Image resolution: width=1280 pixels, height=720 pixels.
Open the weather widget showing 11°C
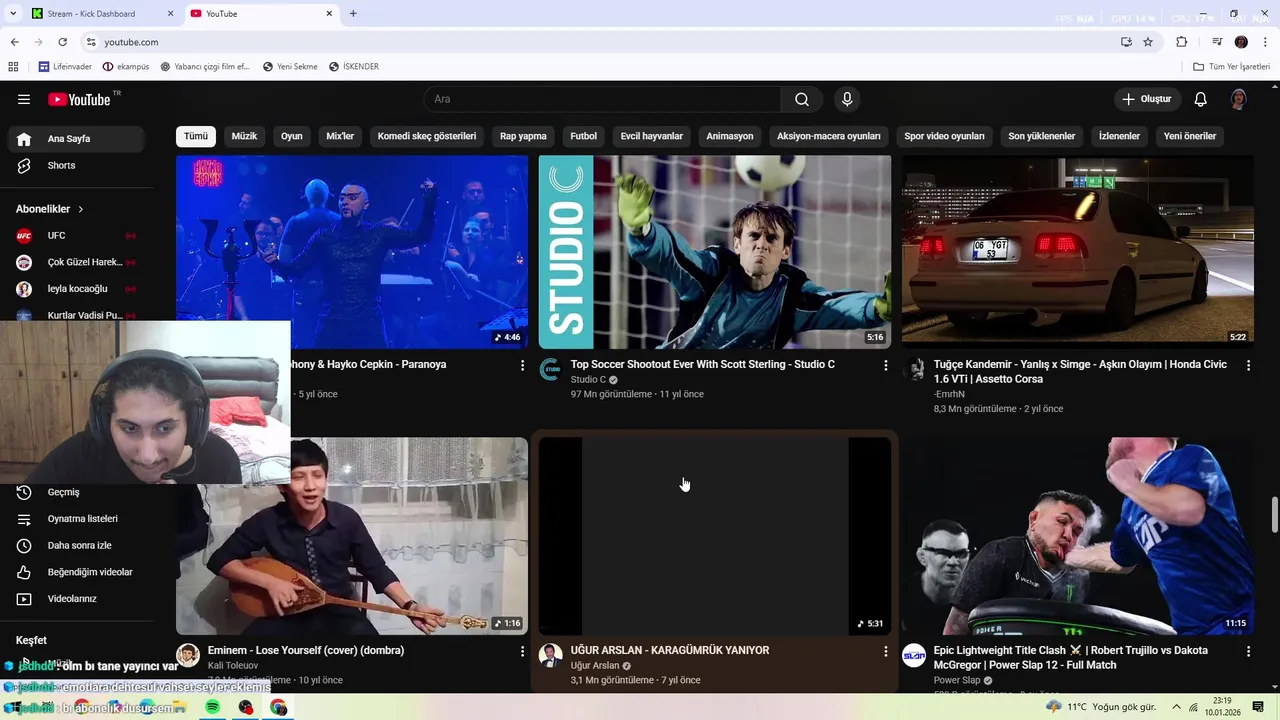click(x=1101, y=707)
